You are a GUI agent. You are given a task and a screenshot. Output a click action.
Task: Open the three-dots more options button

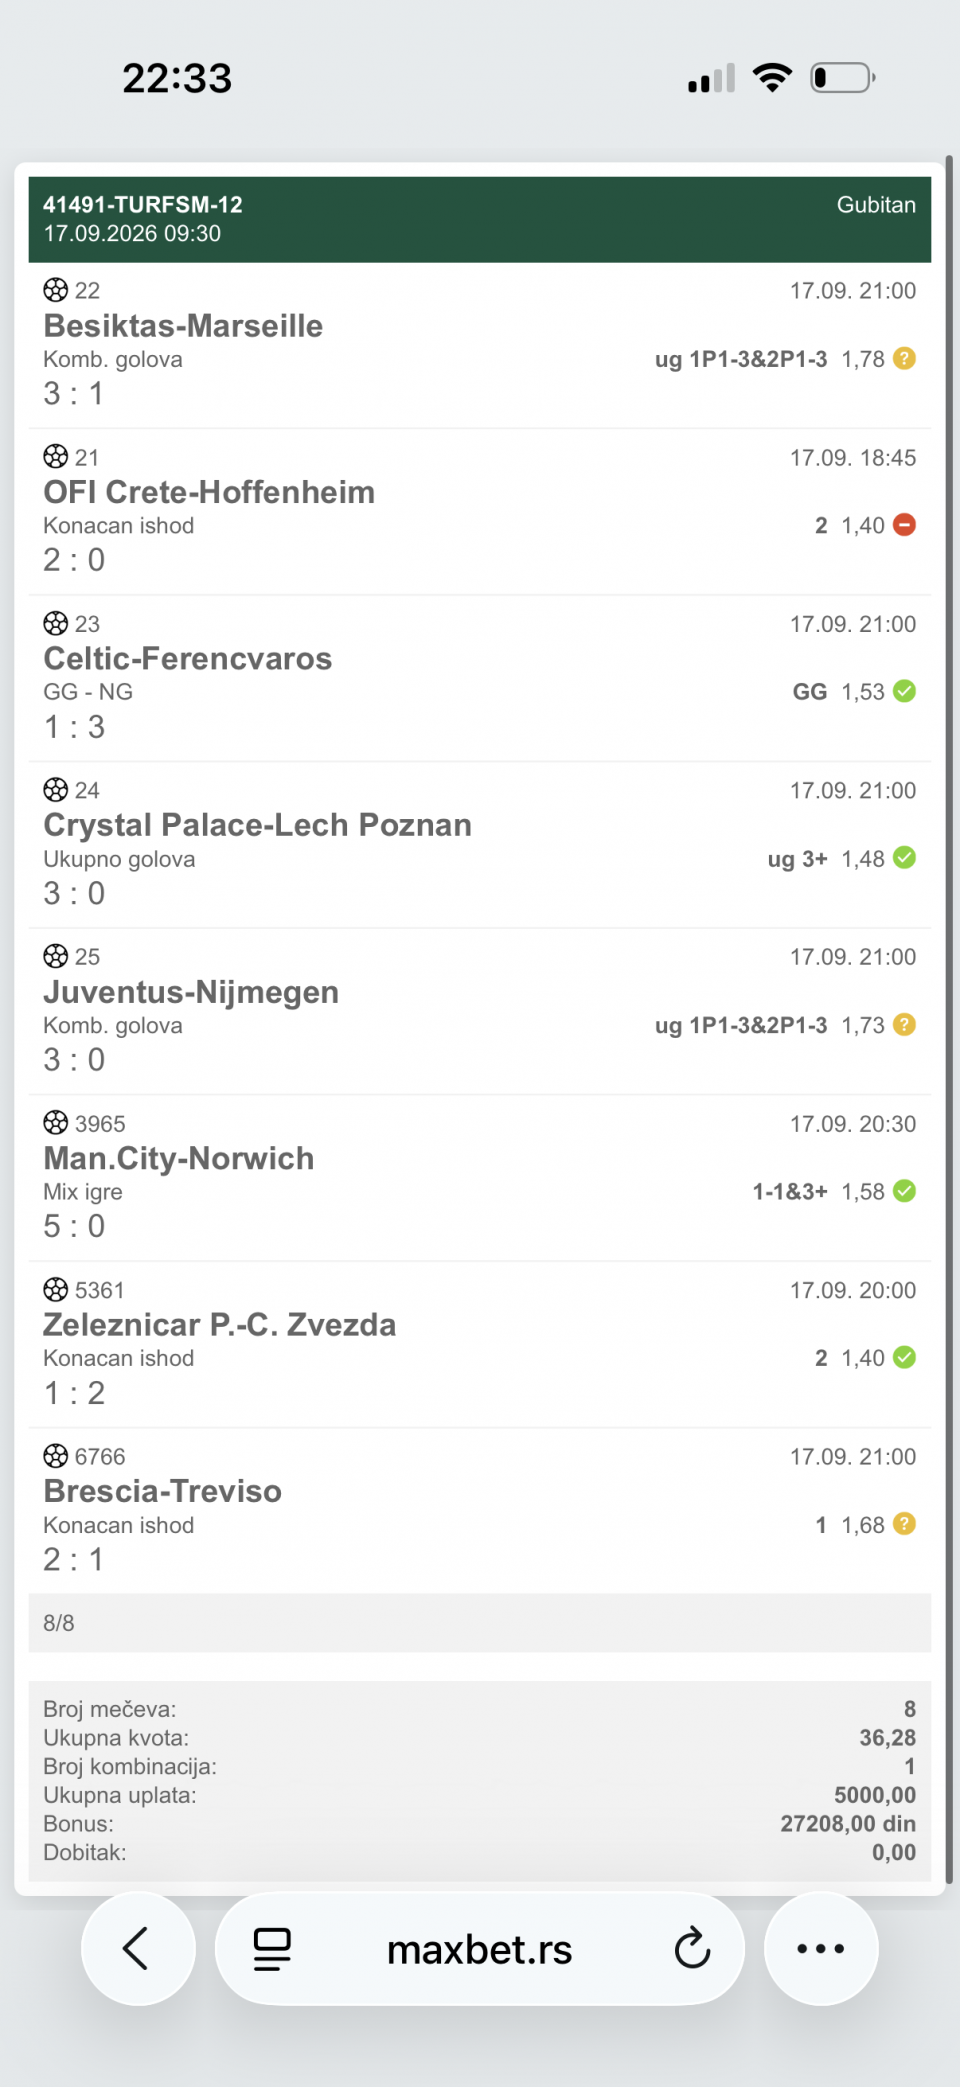click(821, 1948)
